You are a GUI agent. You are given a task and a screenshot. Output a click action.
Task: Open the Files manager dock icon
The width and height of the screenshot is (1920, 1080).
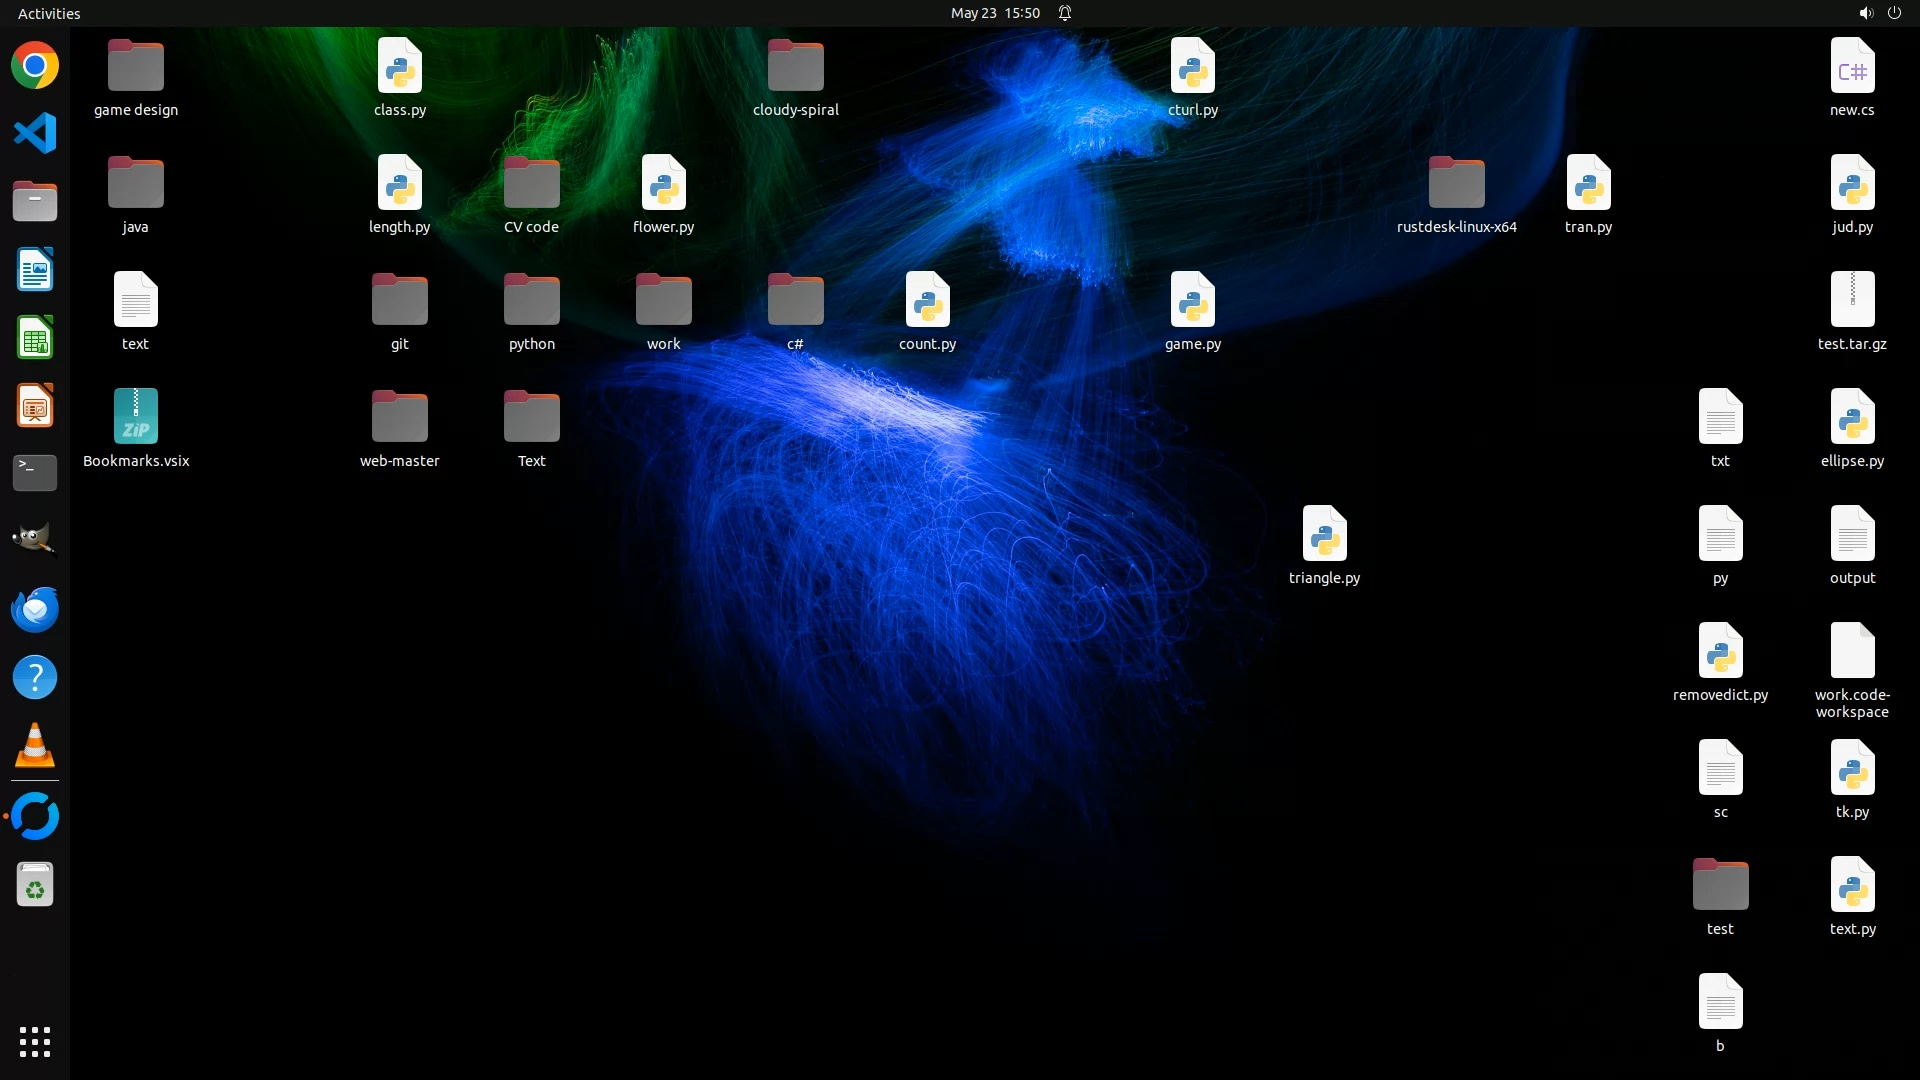[x=35, y=202]
